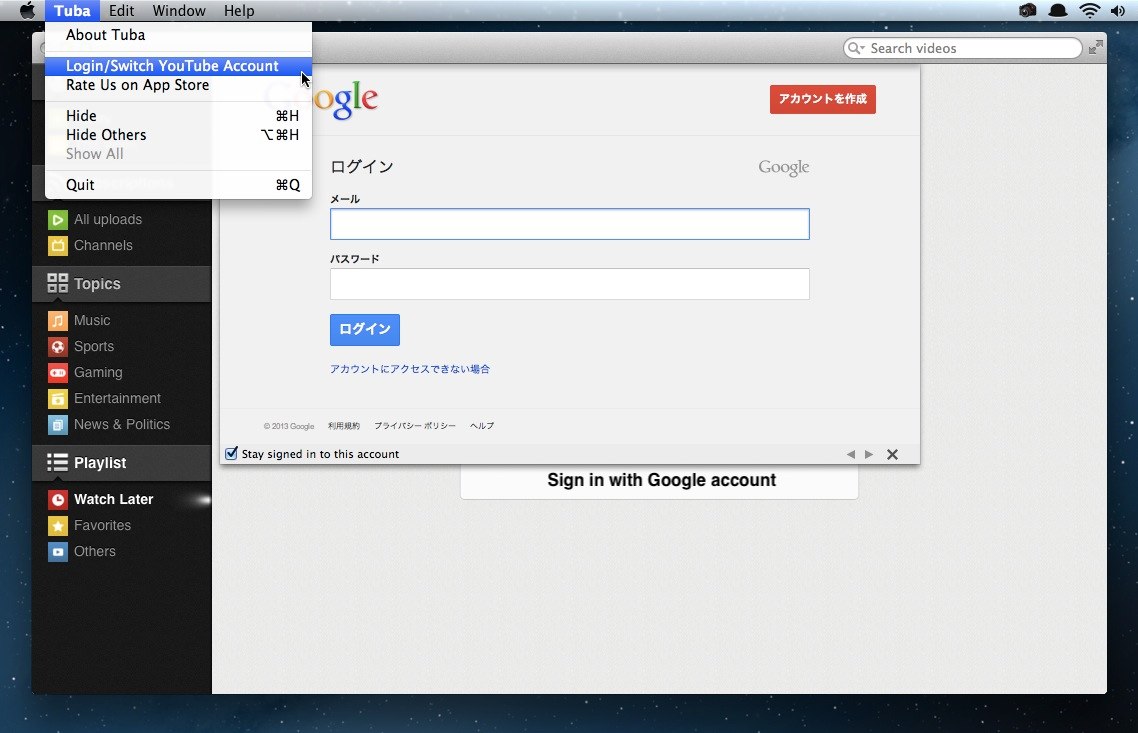
Task: Open the Help menu
Action: 239,10
